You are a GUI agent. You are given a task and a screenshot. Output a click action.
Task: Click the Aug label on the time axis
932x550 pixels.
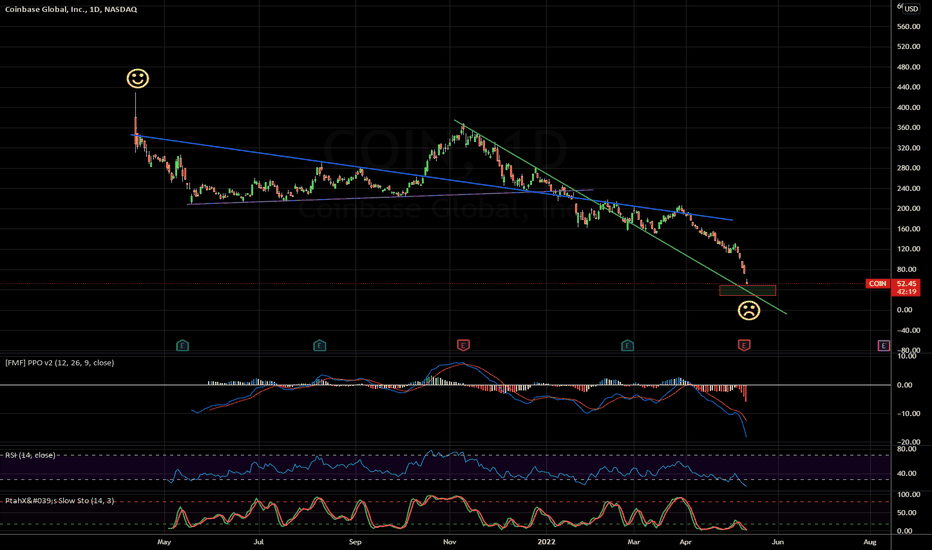(x=870, y=542)
